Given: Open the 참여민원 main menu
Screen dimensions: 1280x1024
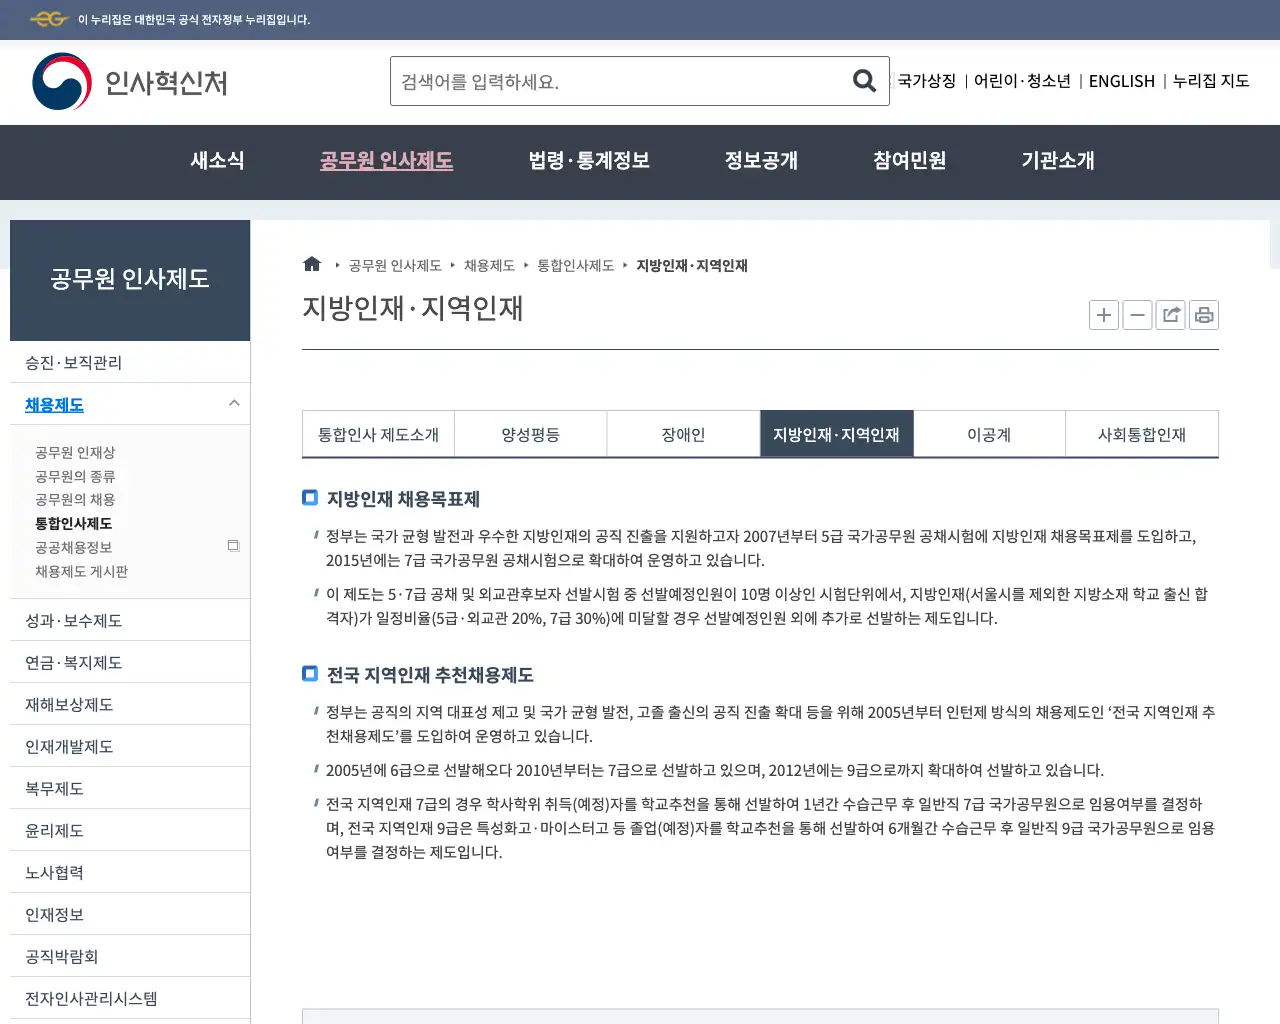Looking at the screenshot, I should point(909,161).
